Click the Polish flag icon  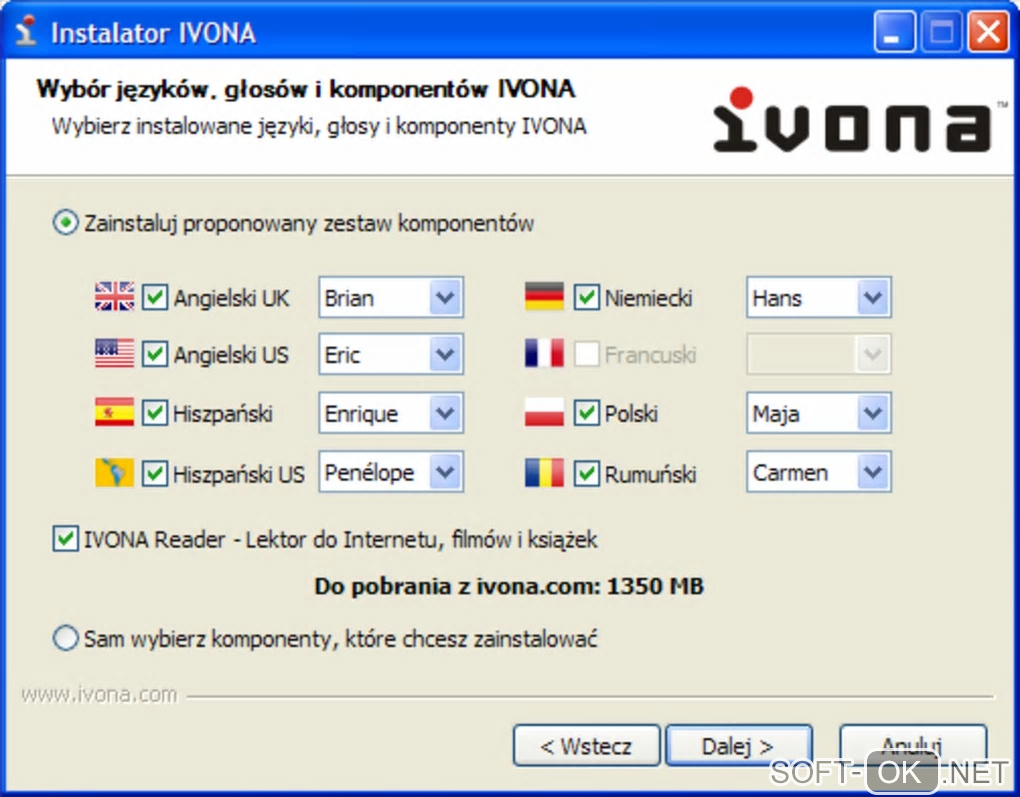[x=544, y=412]
